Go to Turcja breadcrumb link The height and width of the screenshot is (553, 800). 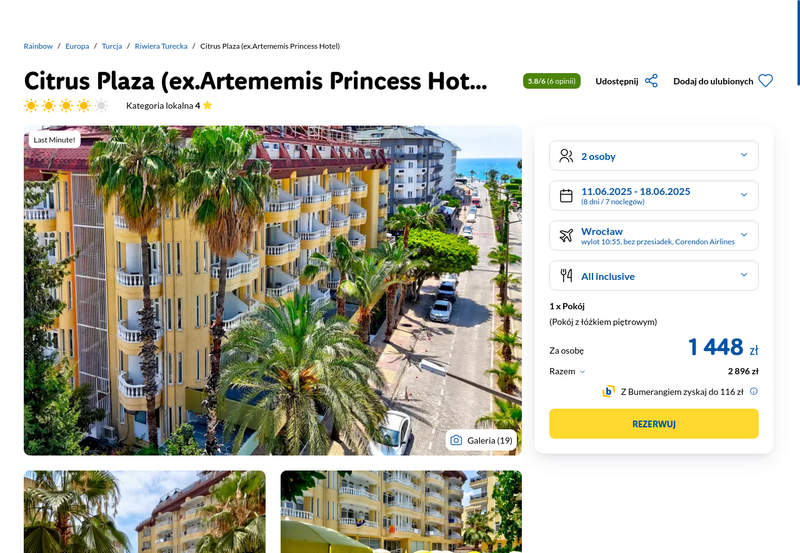[112, 46]
